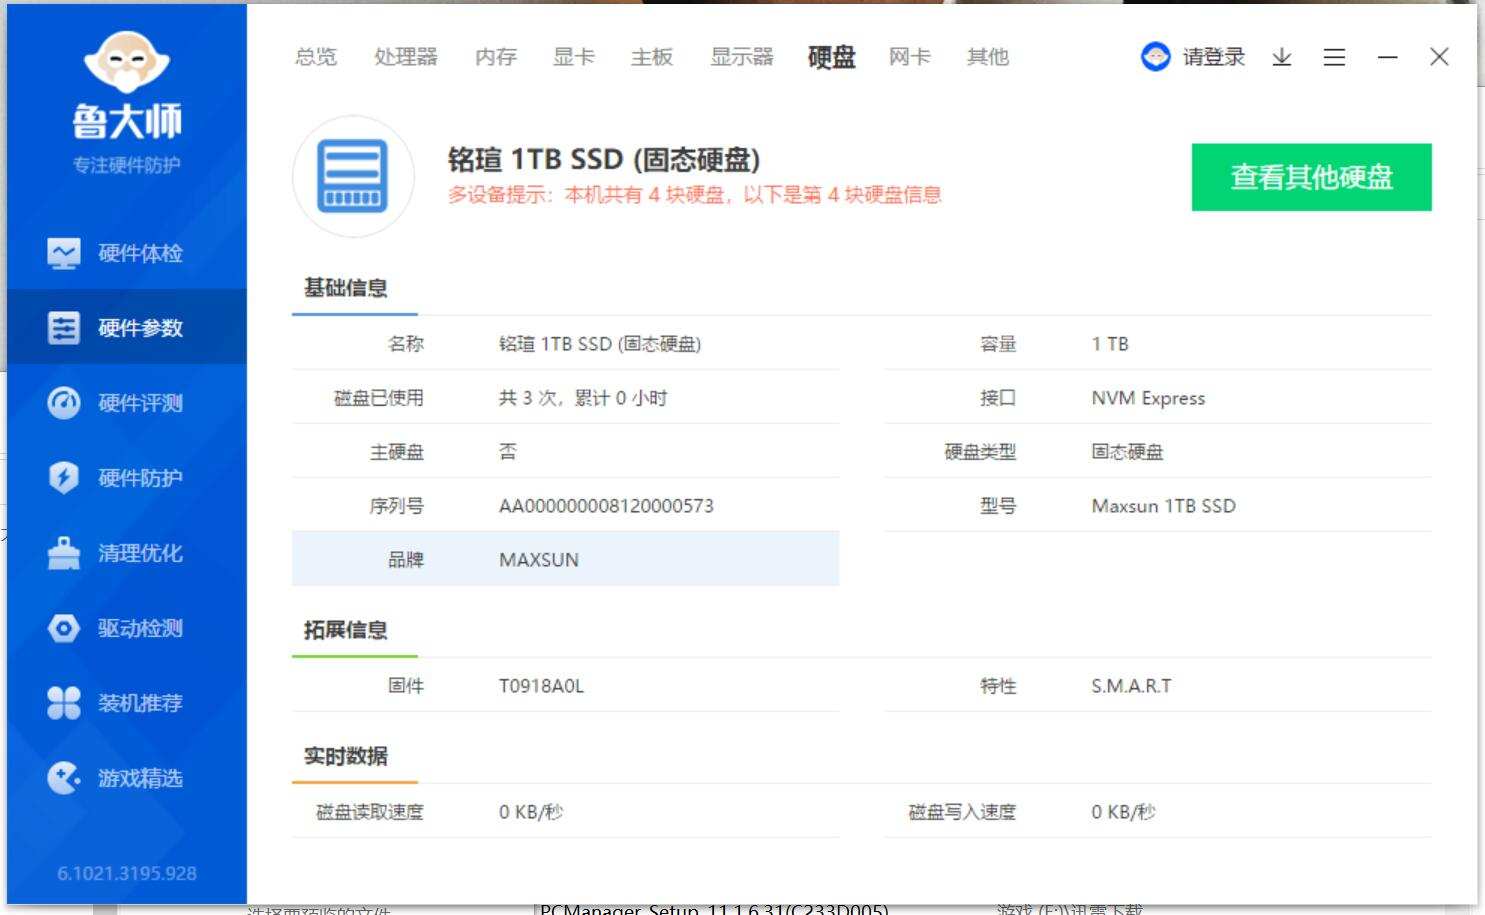Select the 游戏精选 game picks icon
The width and height of the screenshot is (1485, 915).
point(63,778)
